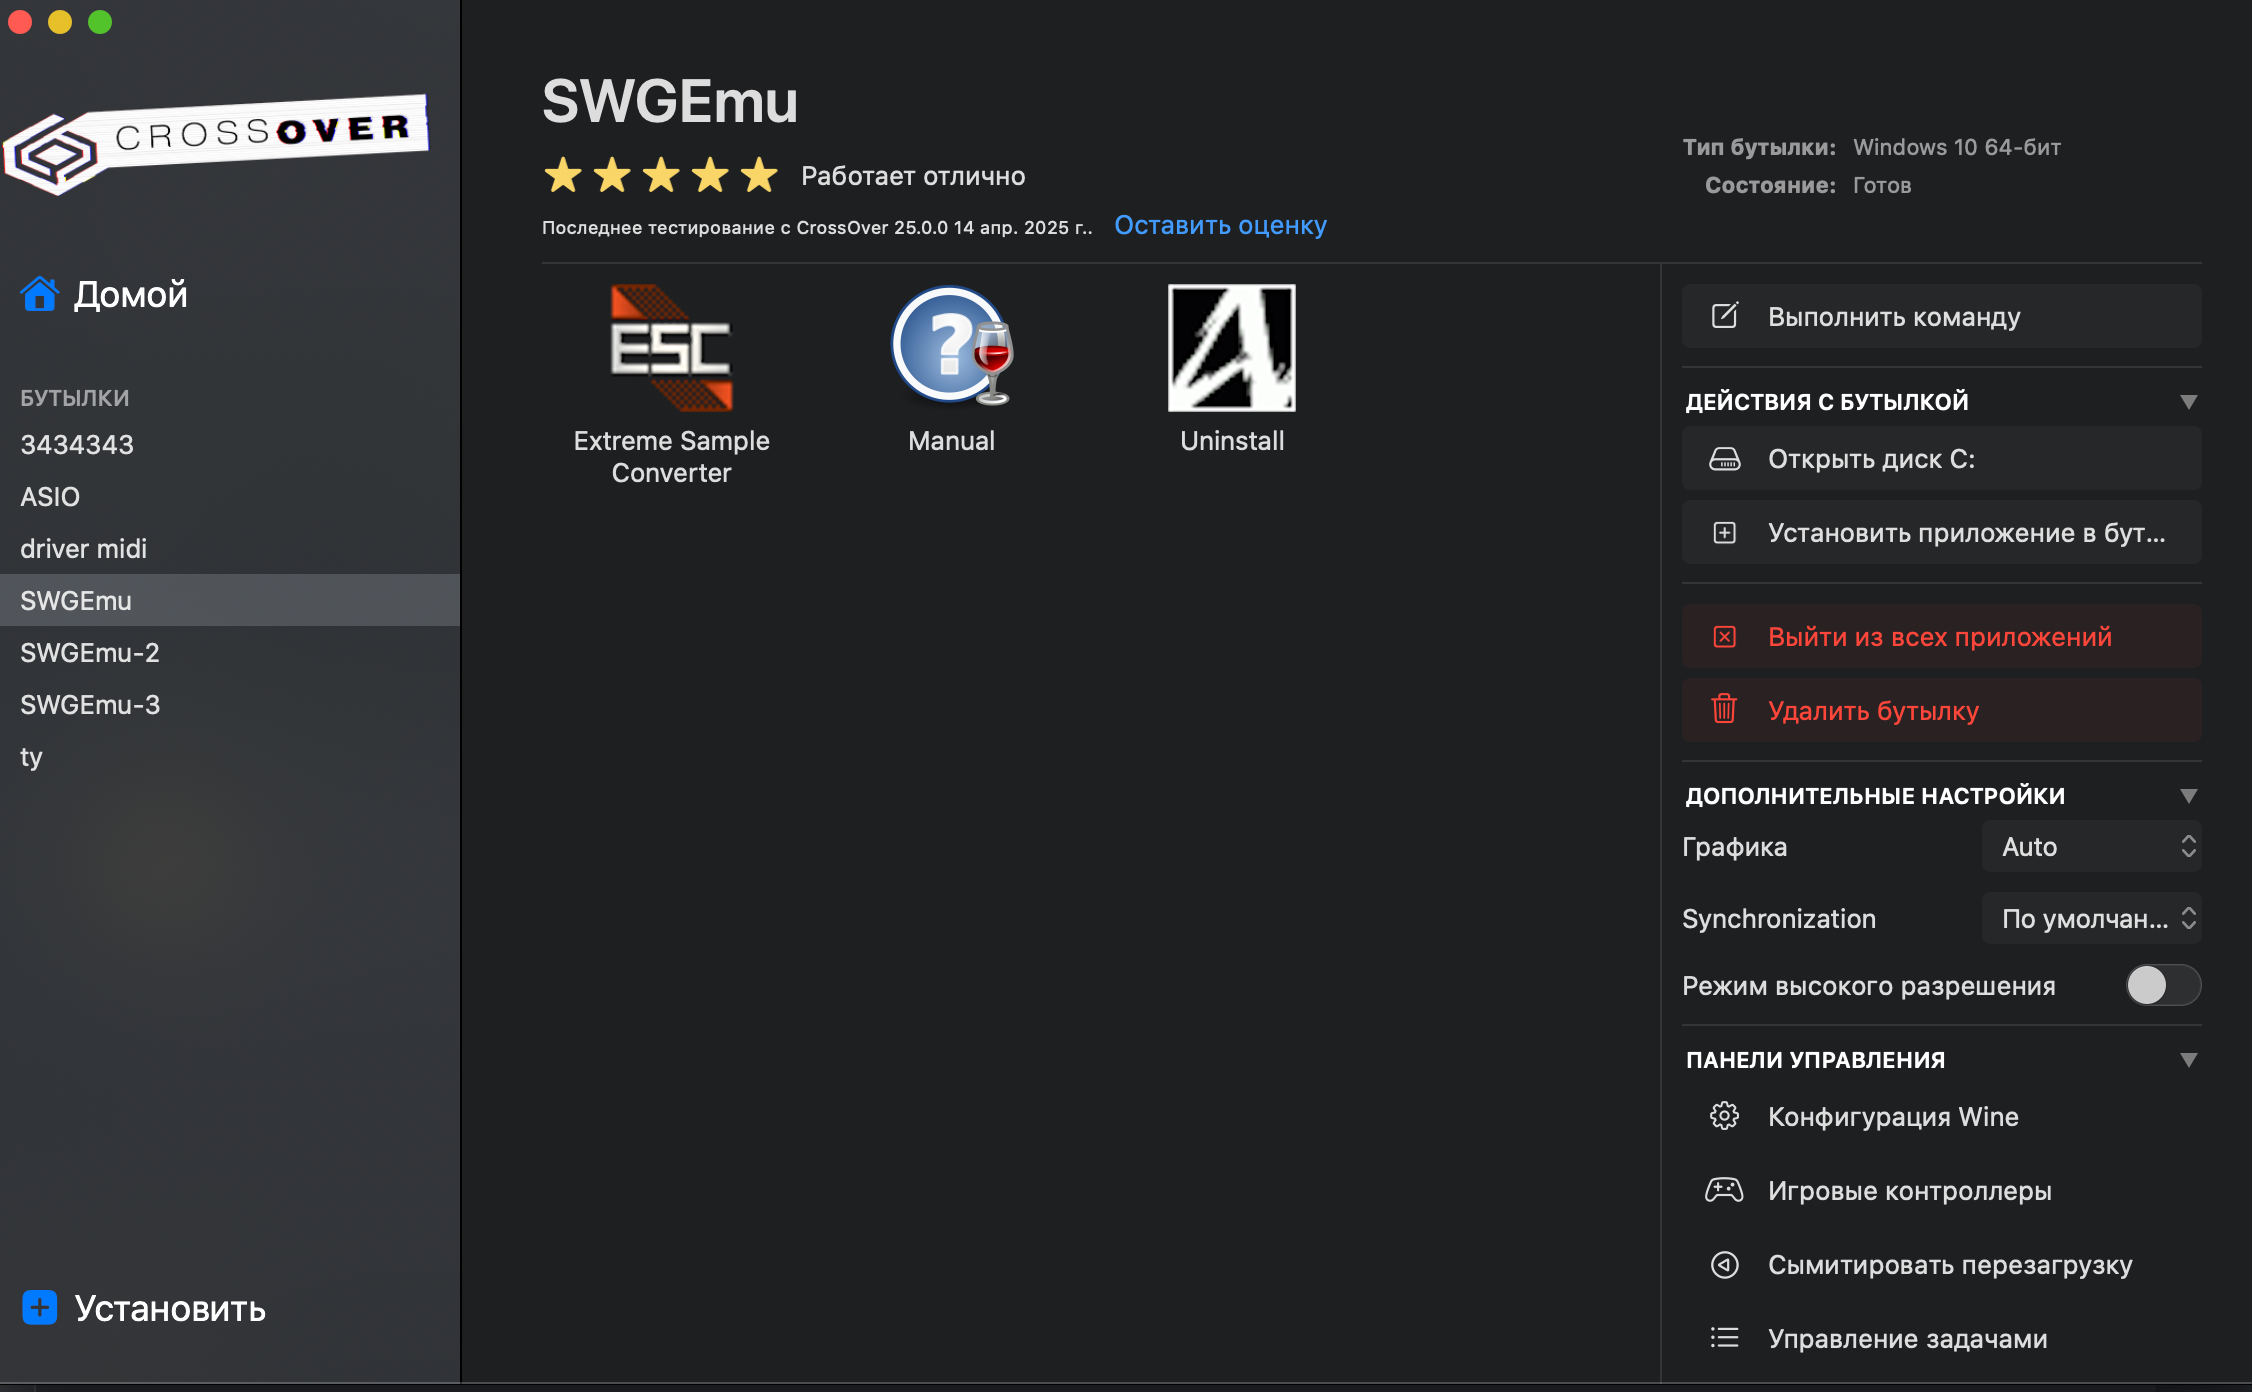Screen dimensions: 2252x1392
Task: Click the Wine Configuration gear icon
Action: pyautogui.click(x=1724, y=1116)
